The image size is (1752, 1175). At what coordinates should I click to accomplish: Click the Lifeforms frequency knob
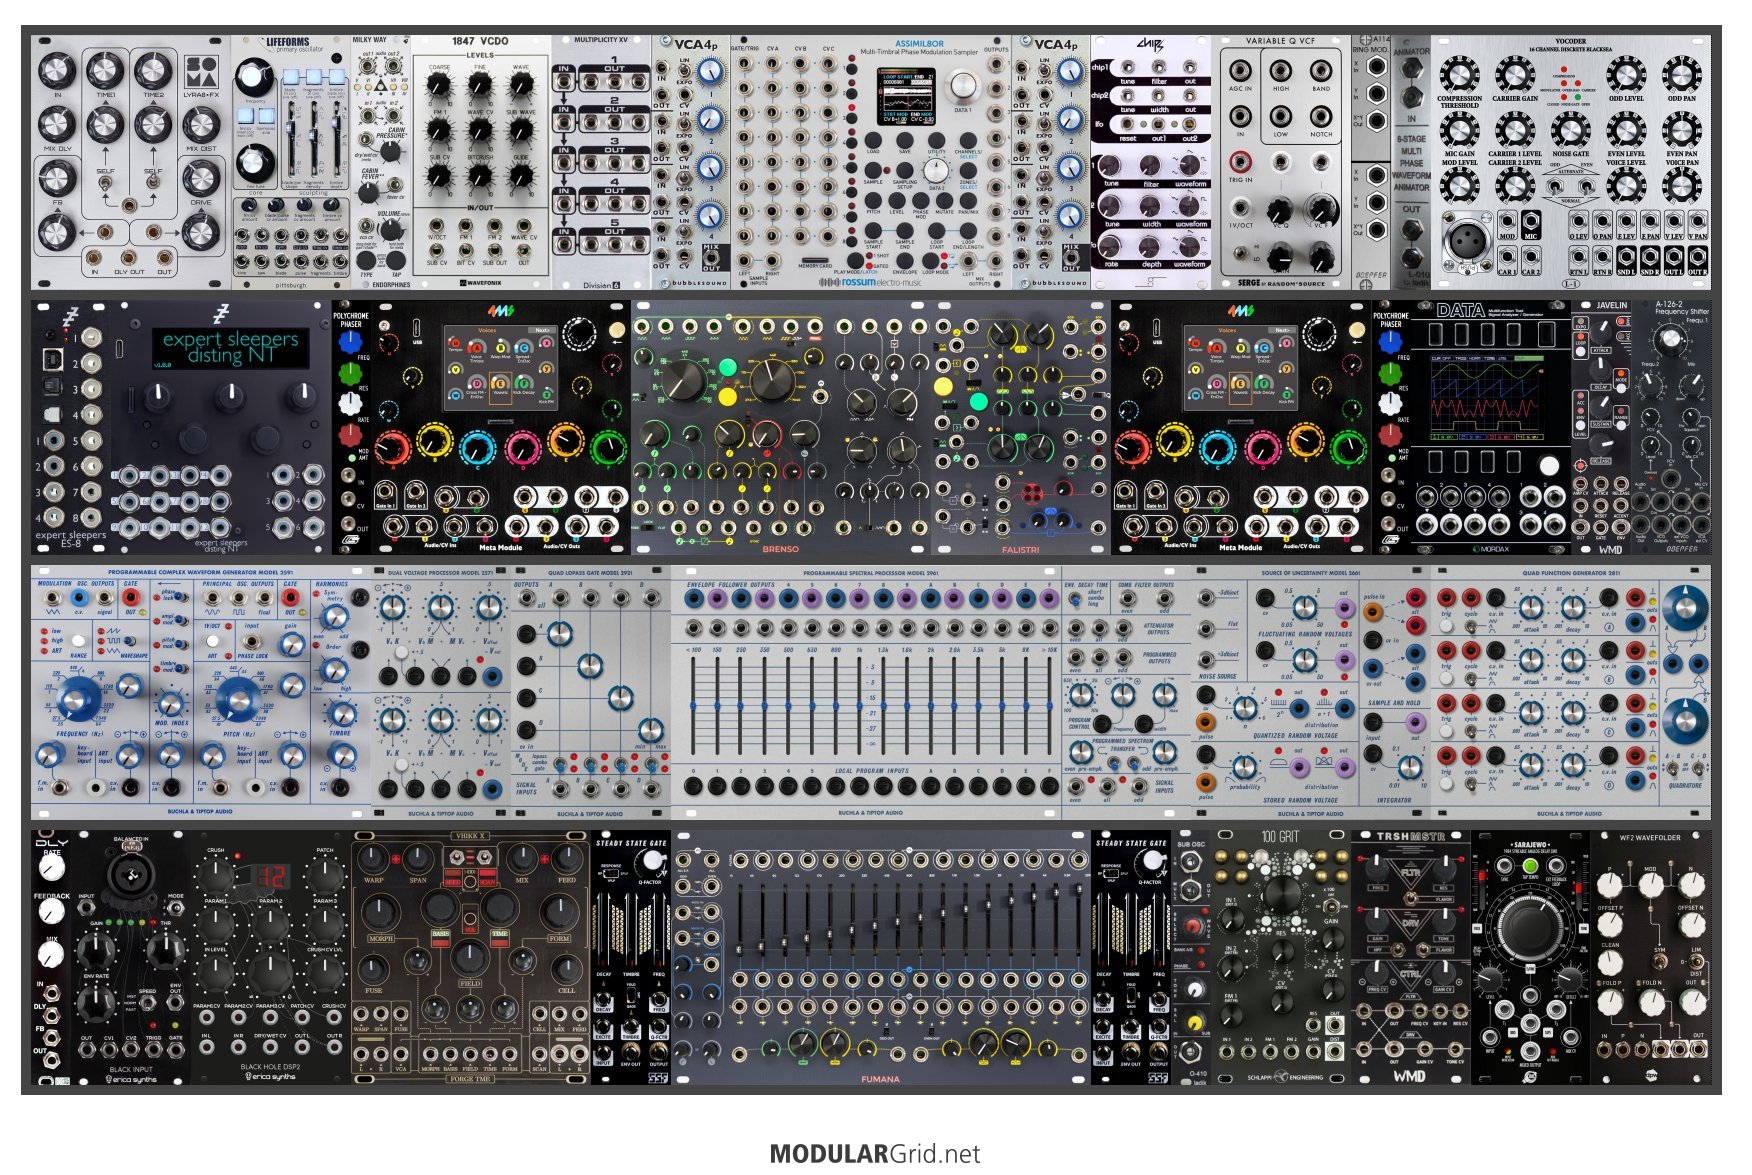click(254, 79)
